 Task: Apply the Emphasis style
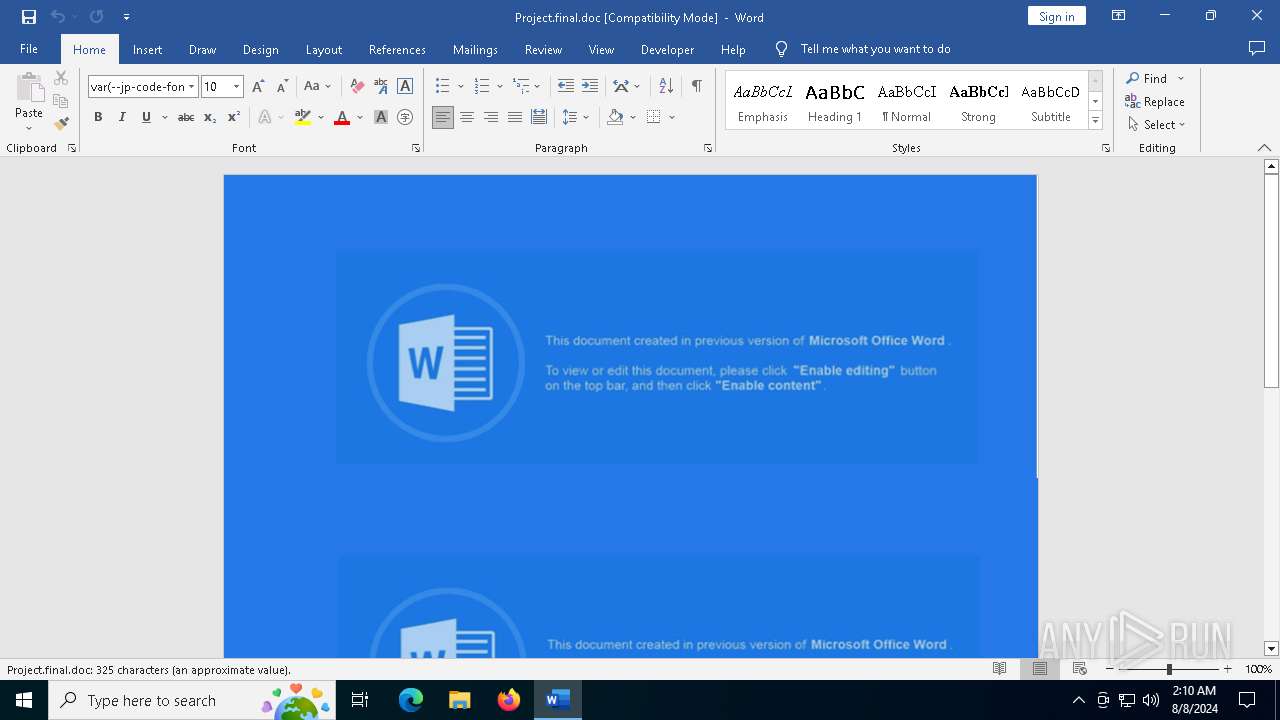coord(763,100)
